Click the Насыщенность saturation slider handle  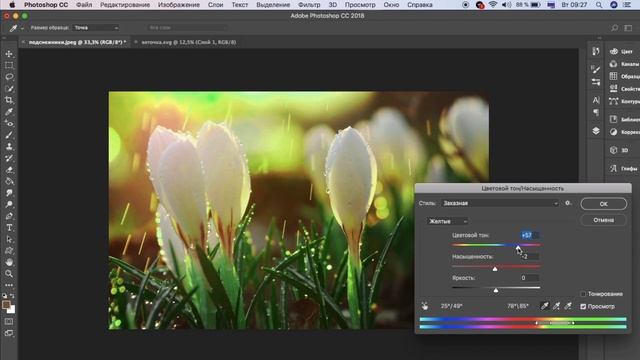pyautogui.click(x=495, y=269)
